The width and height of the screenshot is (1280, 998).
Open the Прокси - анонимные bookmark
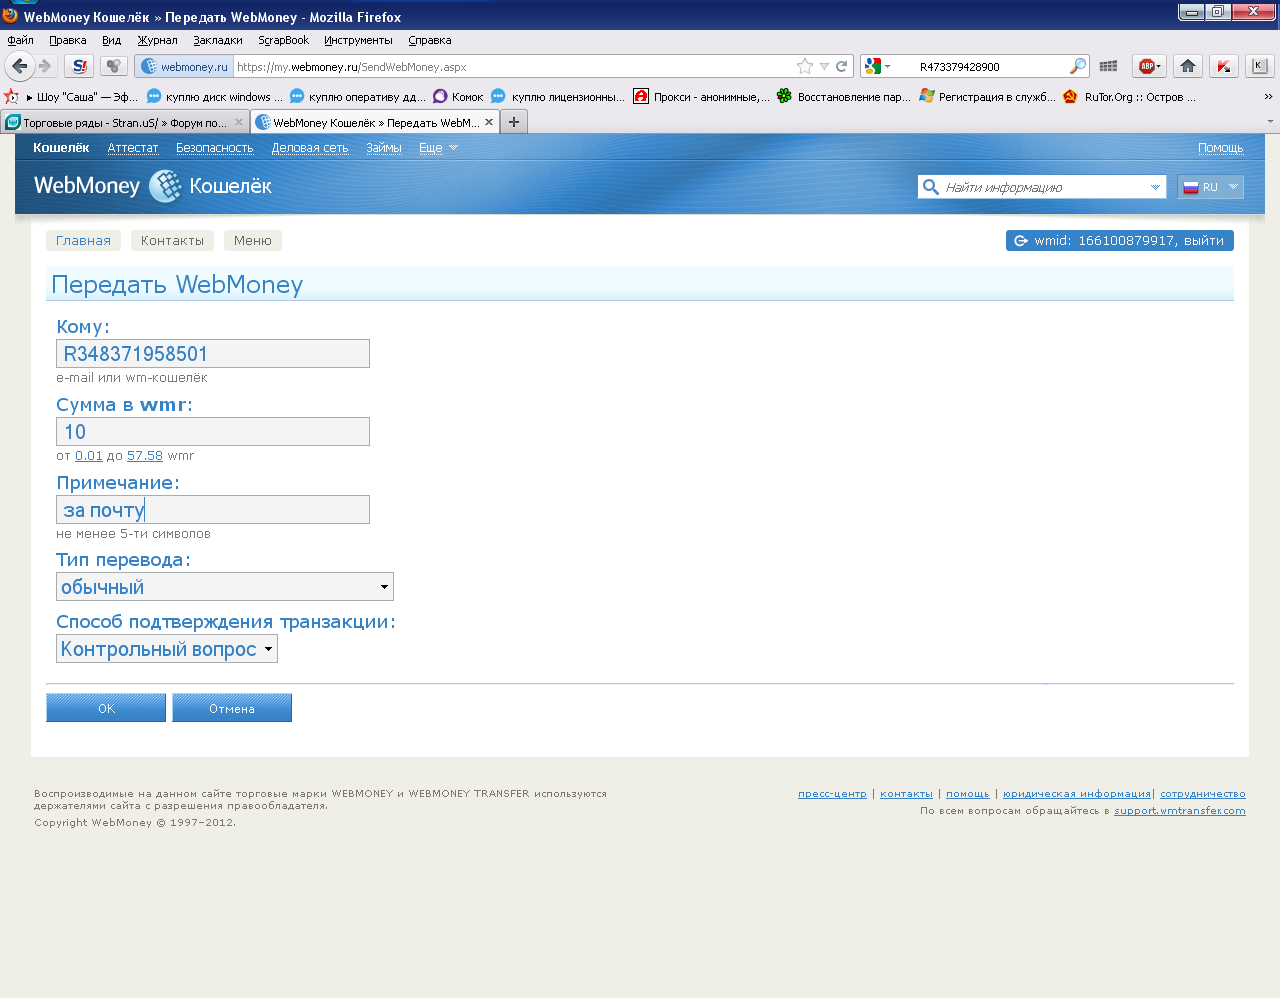click(x=702, y=97)
